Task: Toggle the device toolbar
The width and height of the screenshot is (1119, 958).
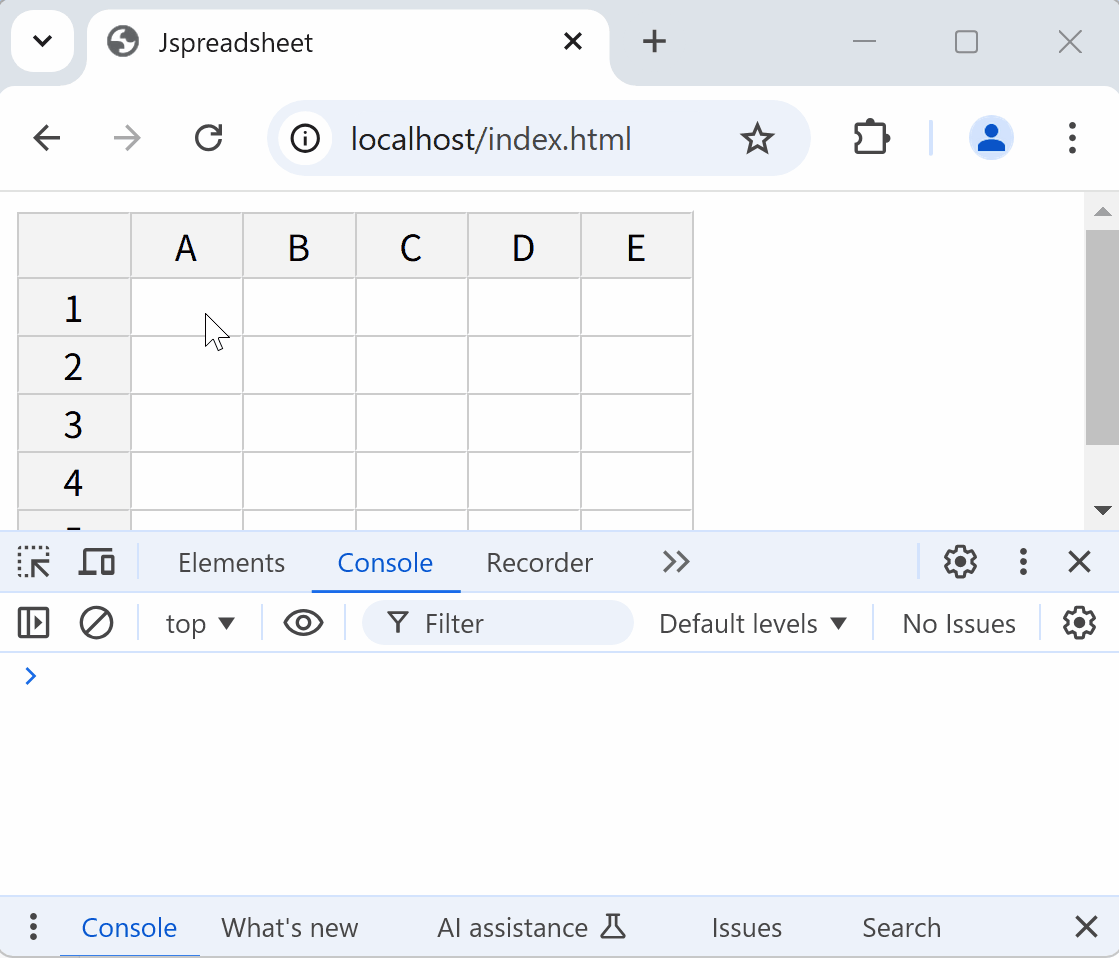Action: pyautogui.click(x=95, y=562)
